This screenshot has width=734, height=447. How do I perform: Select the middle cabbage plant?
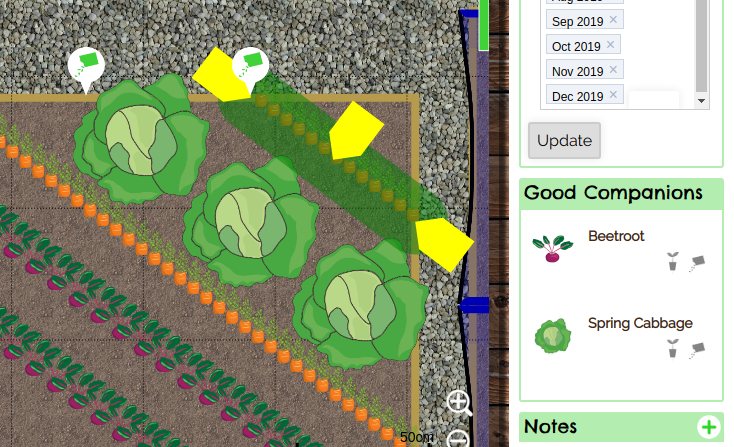pyautogui.click(x=251, y=220)
